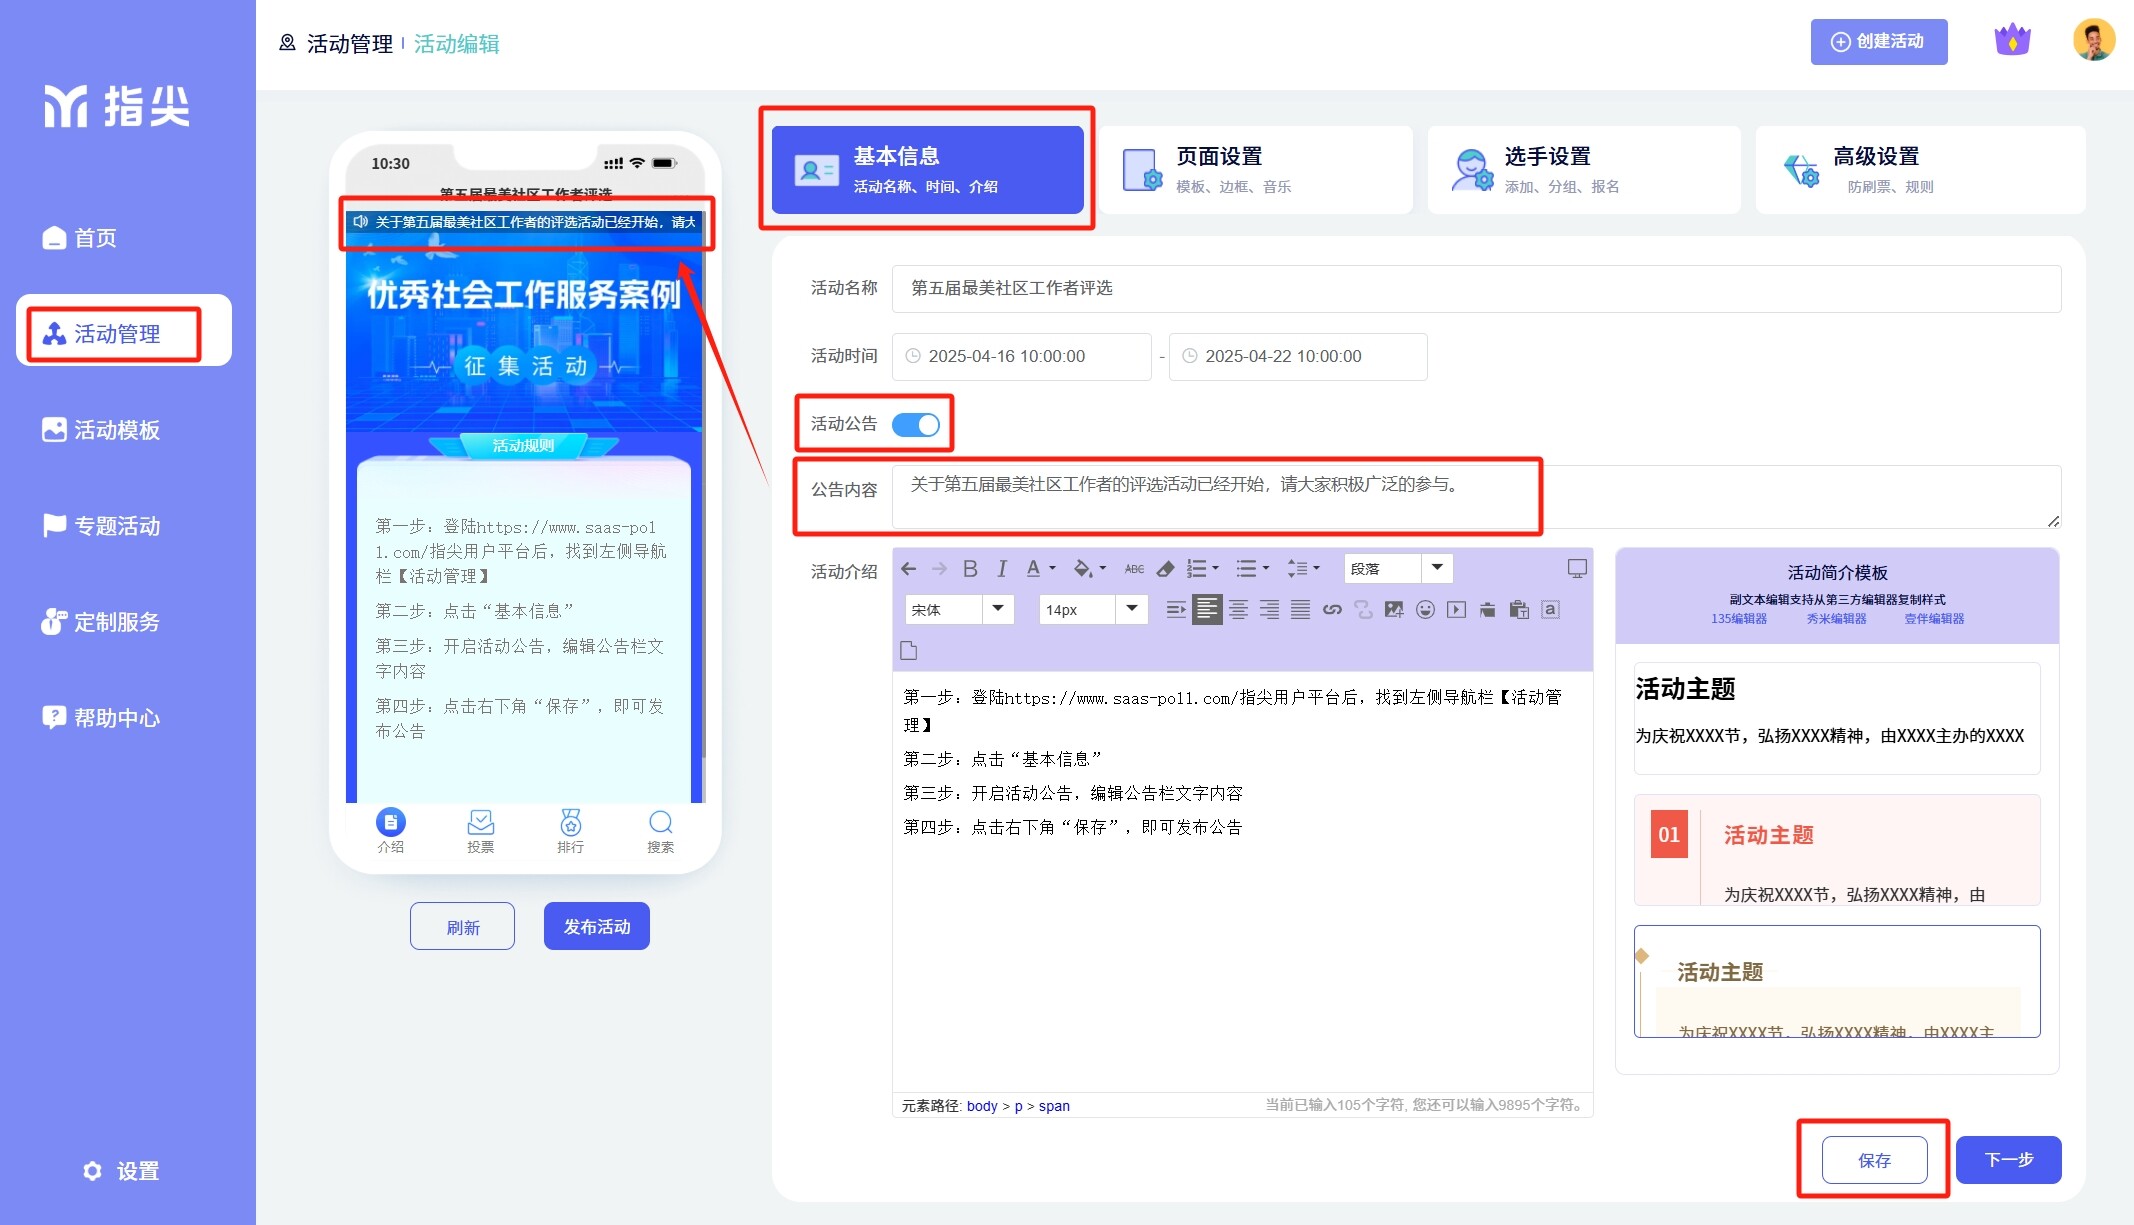Open 活动模板 in the sidebar
The image size is (2134, 1225).
[x=101, y=430]
